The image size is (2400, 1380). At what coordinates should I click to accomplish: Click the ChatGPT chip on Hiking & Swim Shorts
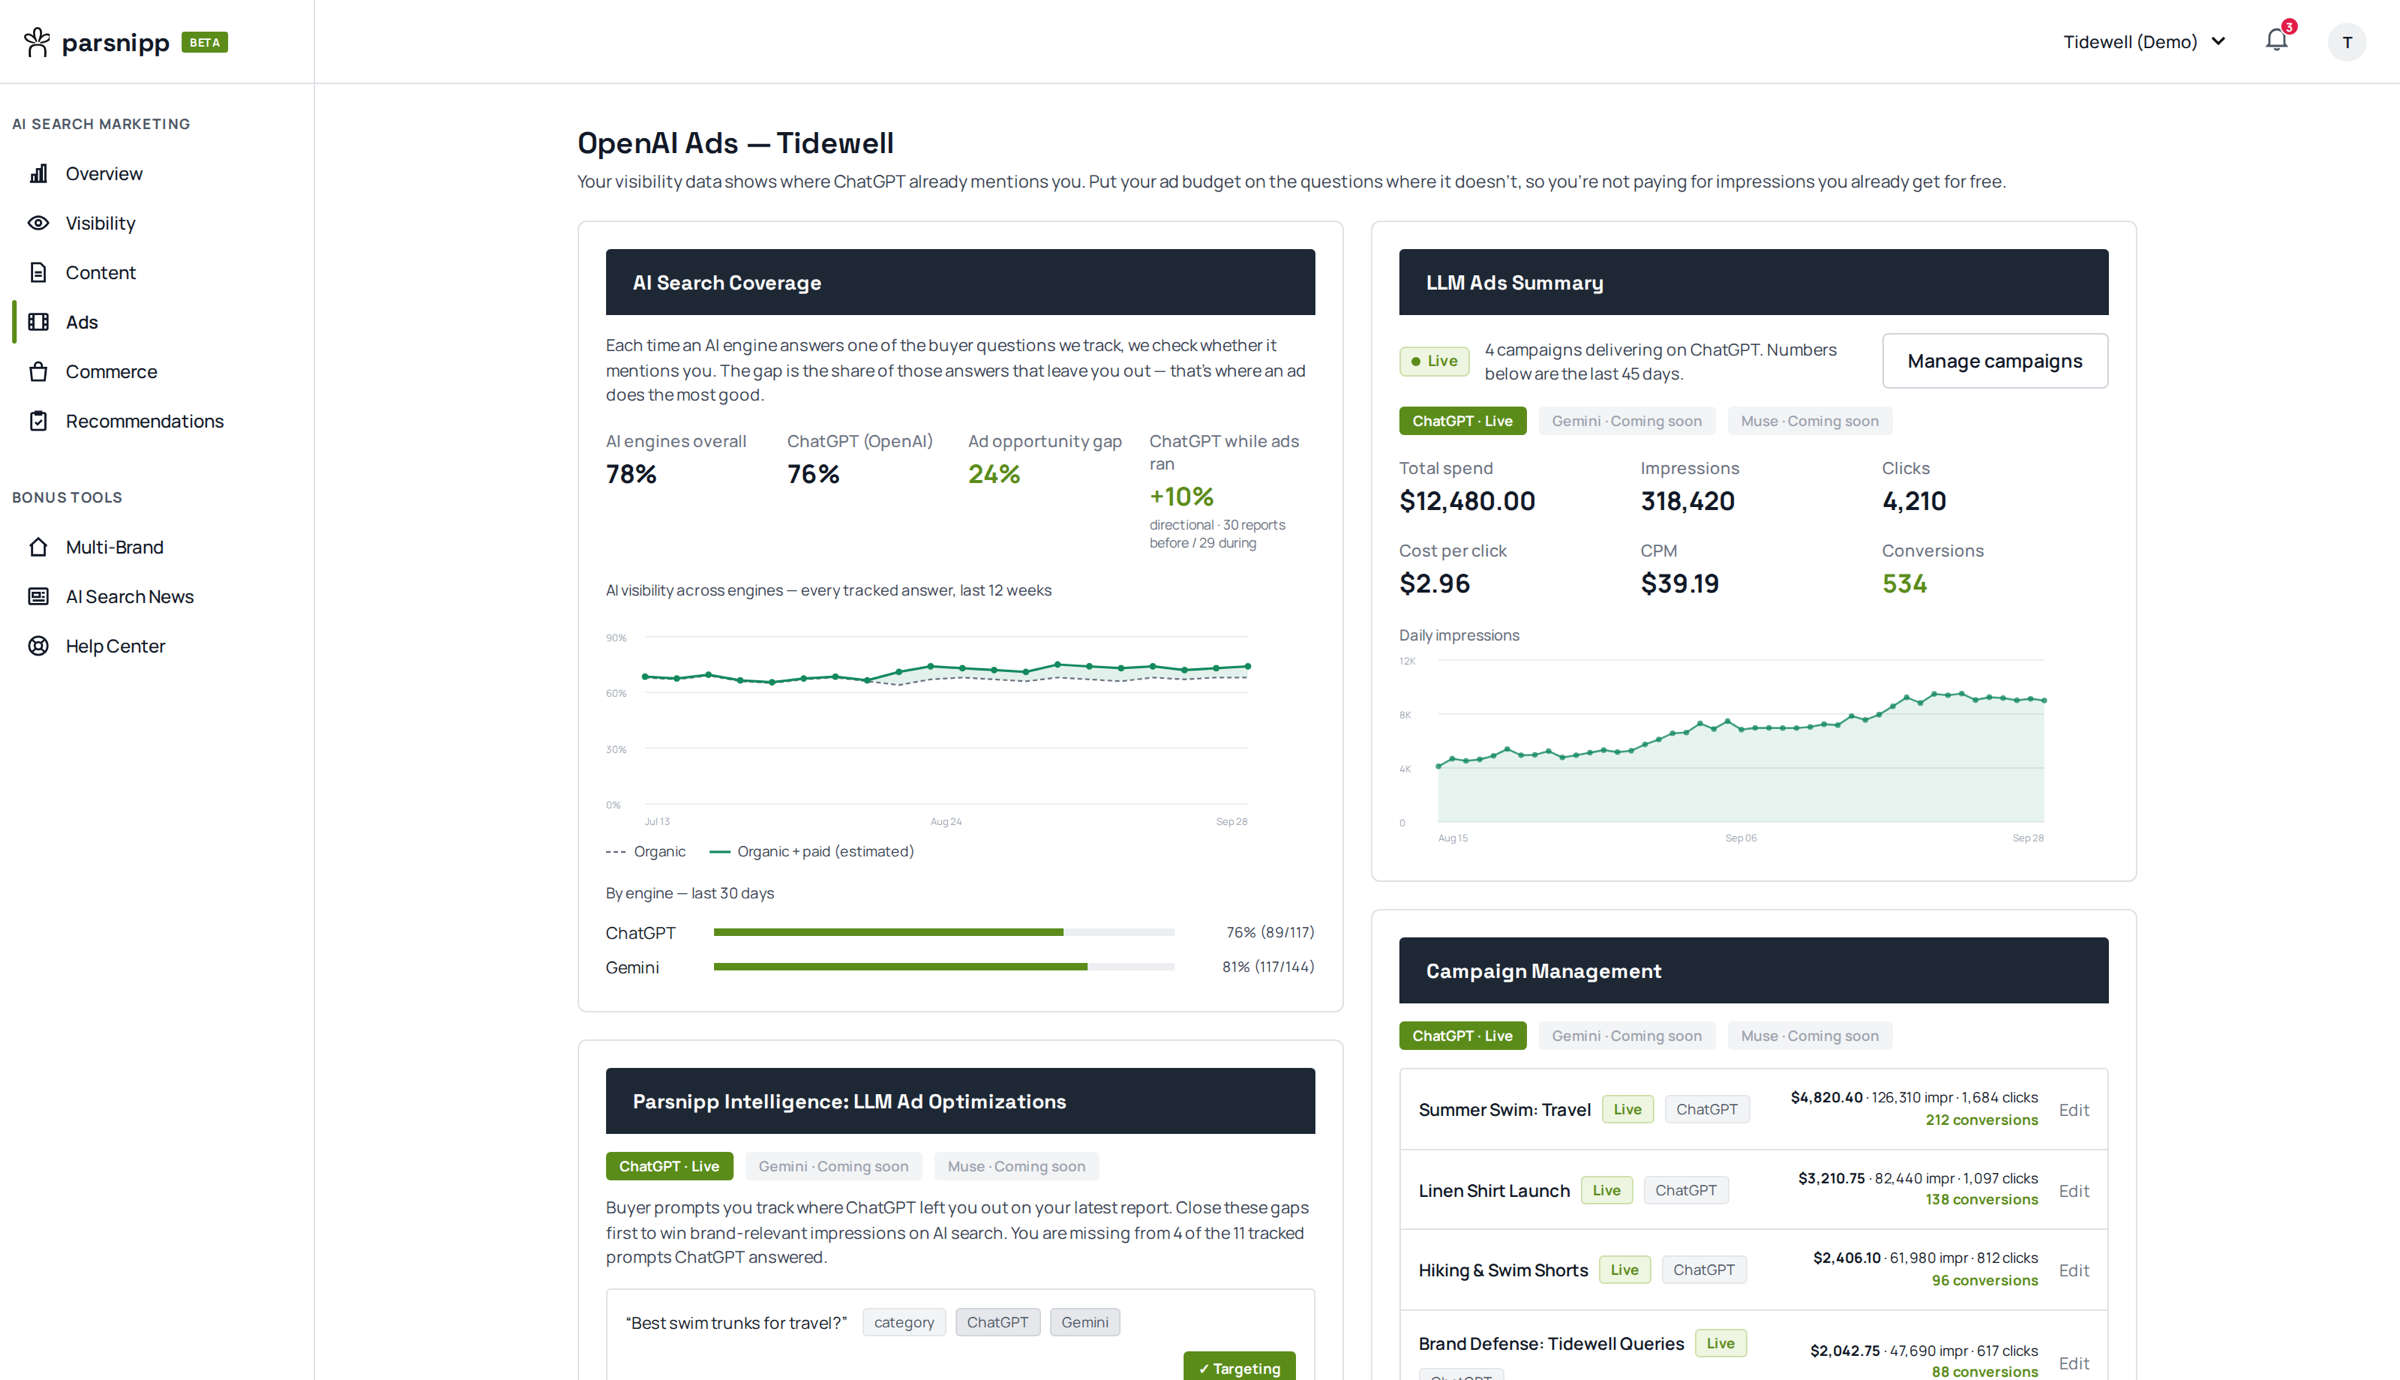tap(1704, 1270)
